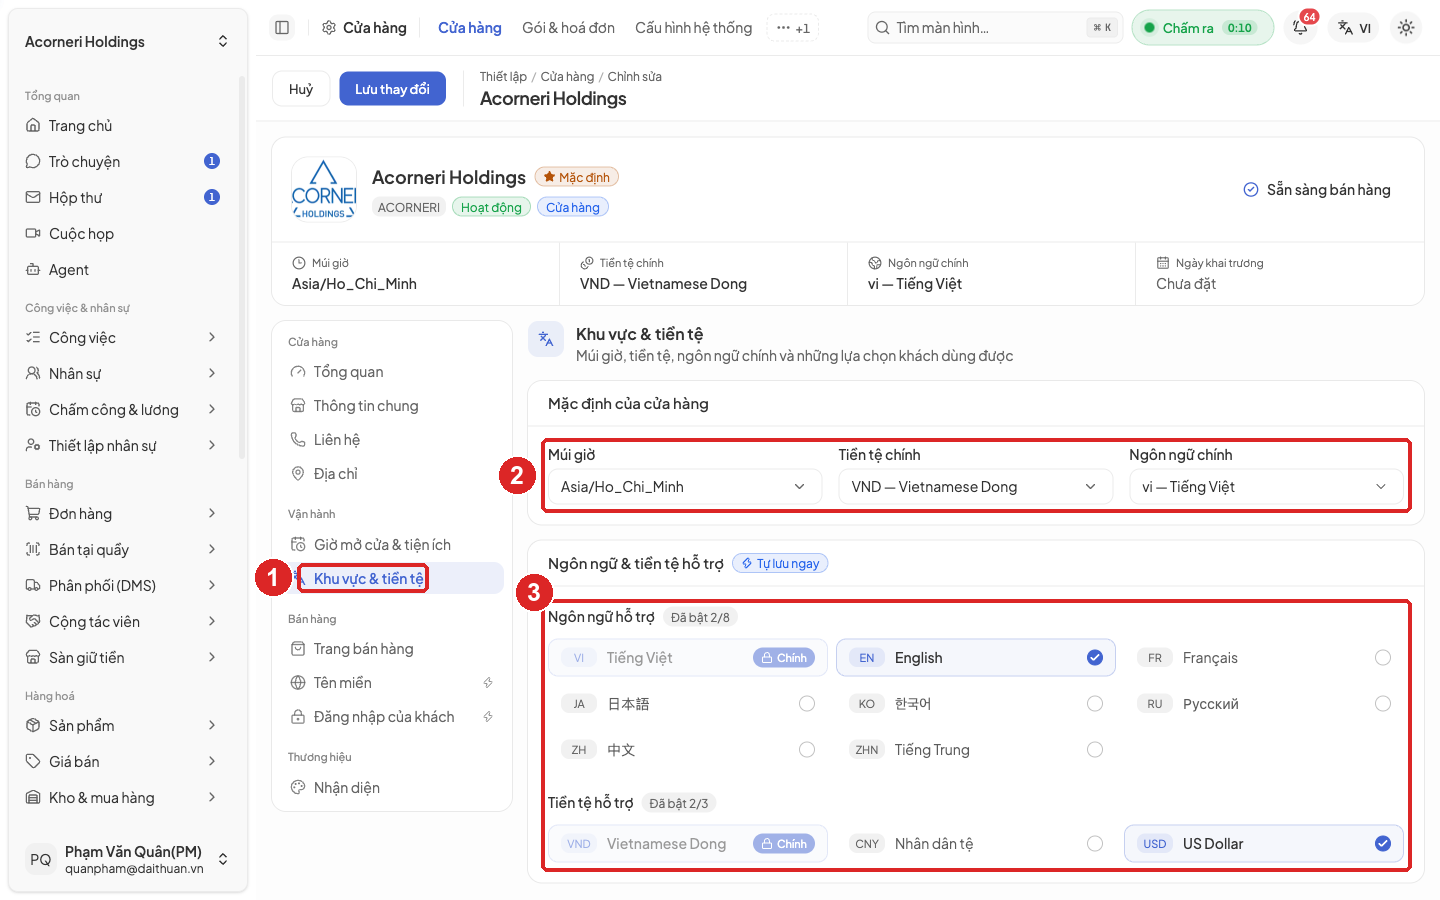Switch theme with the sun icon

[x=1406, y=28]
